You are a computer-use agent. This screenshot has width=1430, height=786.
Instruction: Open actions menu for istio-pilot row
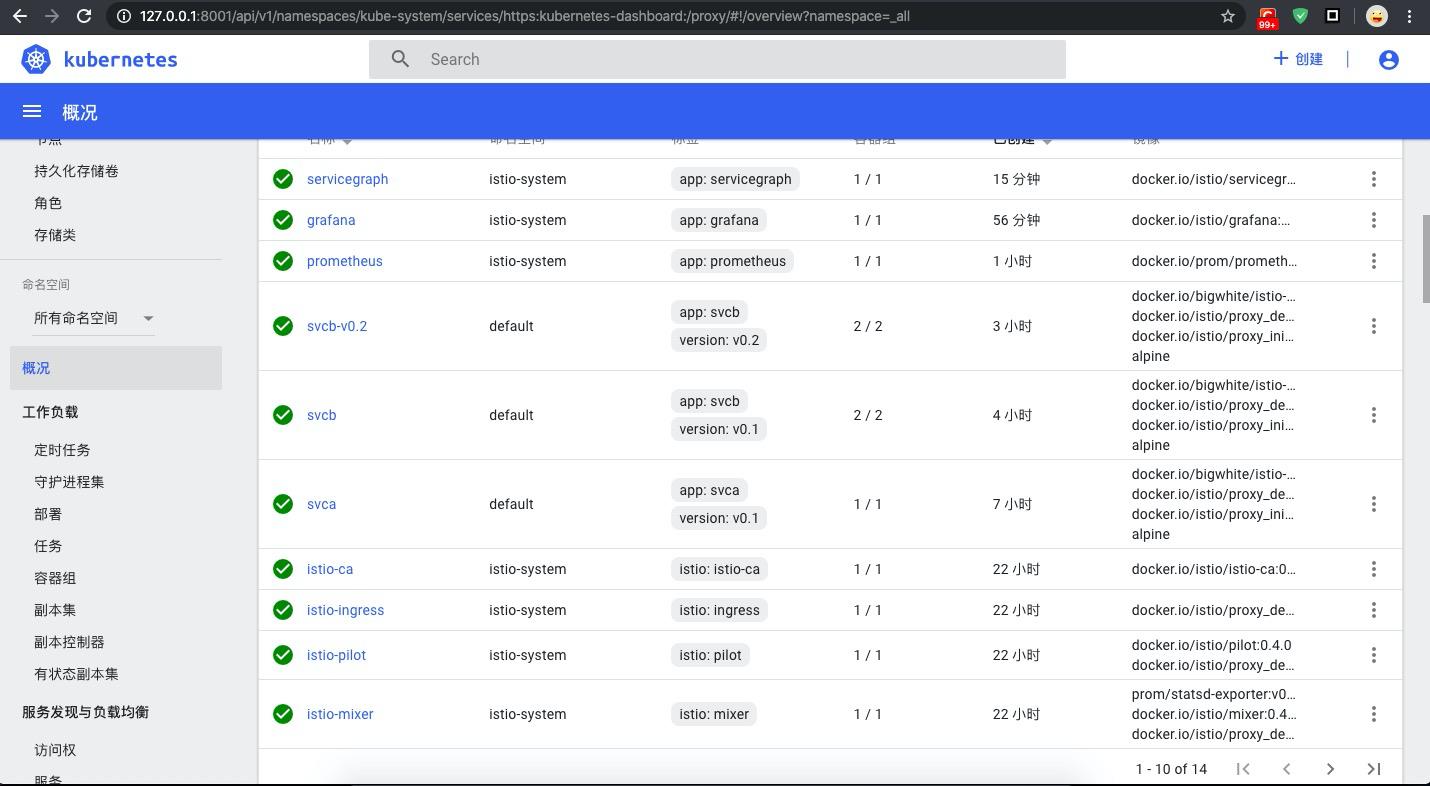1374,655
